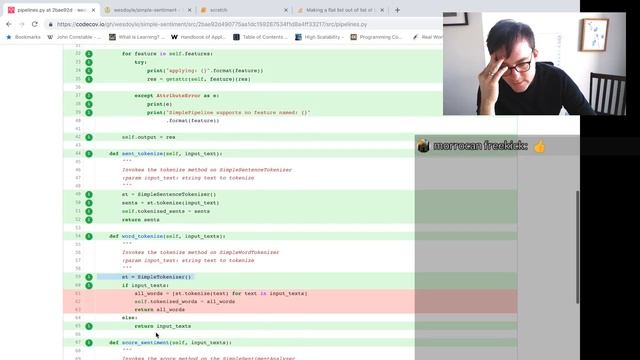Open the 'Programming Co...' bookmark
The image size is (640, 360).
(x=376, y=37)
